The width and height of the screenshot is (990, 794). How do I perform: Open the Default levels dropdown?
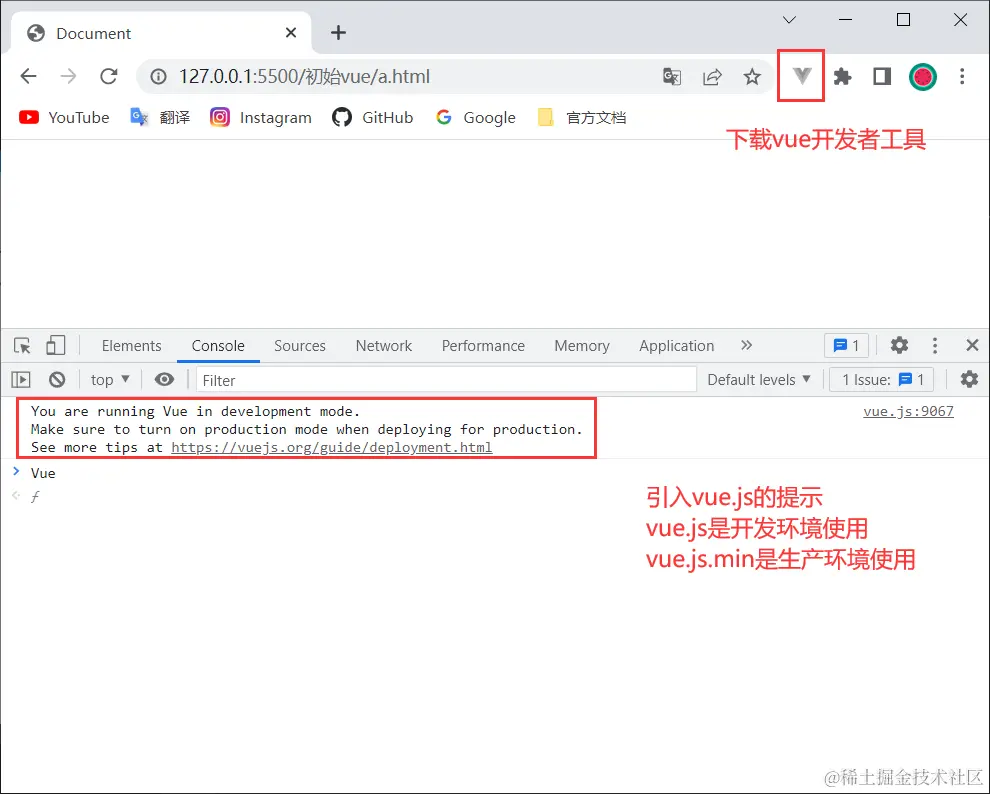759,380
